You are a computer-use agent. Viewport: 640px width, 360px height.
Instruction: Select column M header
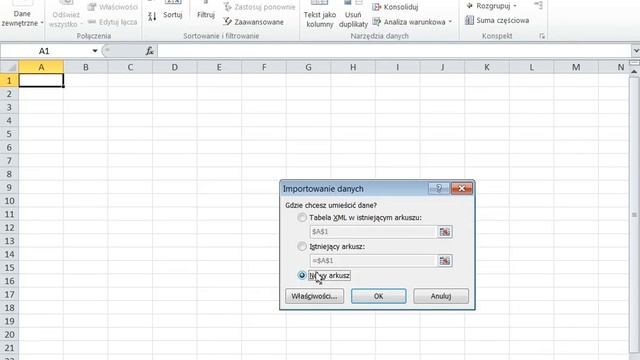[x=576, y=67]
